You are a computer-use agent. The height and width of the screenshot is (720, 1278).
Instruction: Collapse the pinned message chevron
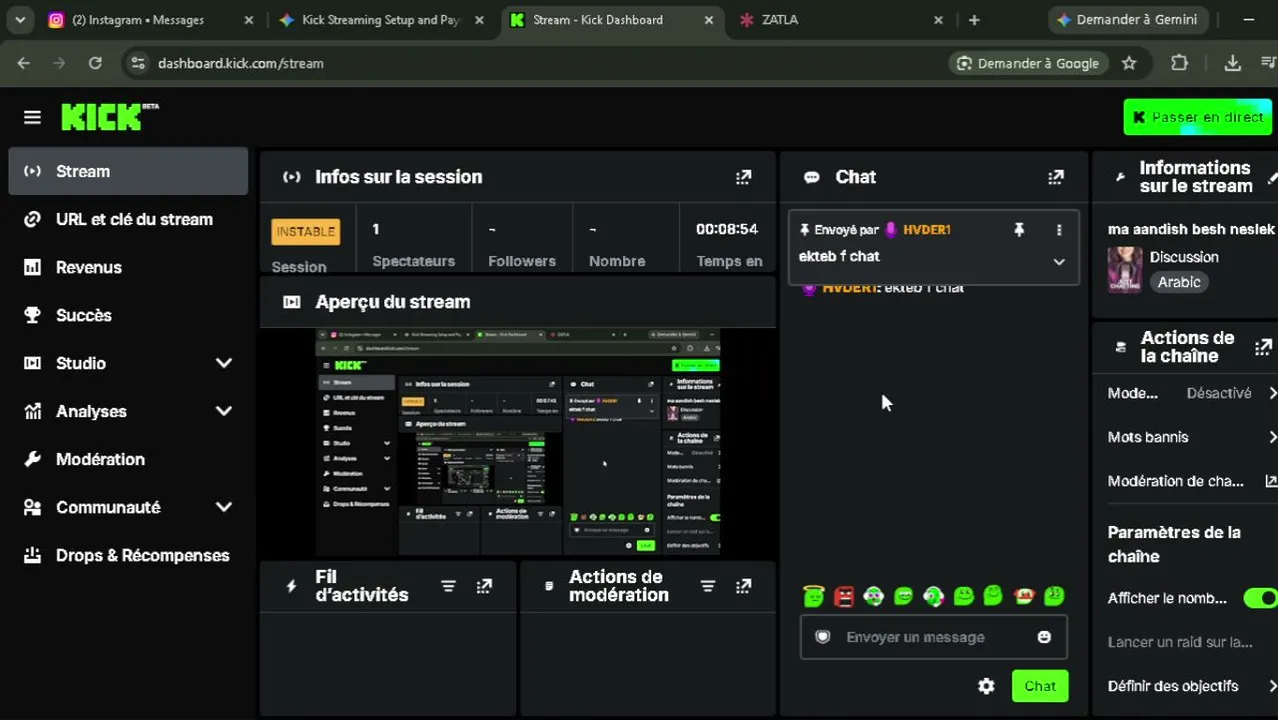[x=1059, y=262]
